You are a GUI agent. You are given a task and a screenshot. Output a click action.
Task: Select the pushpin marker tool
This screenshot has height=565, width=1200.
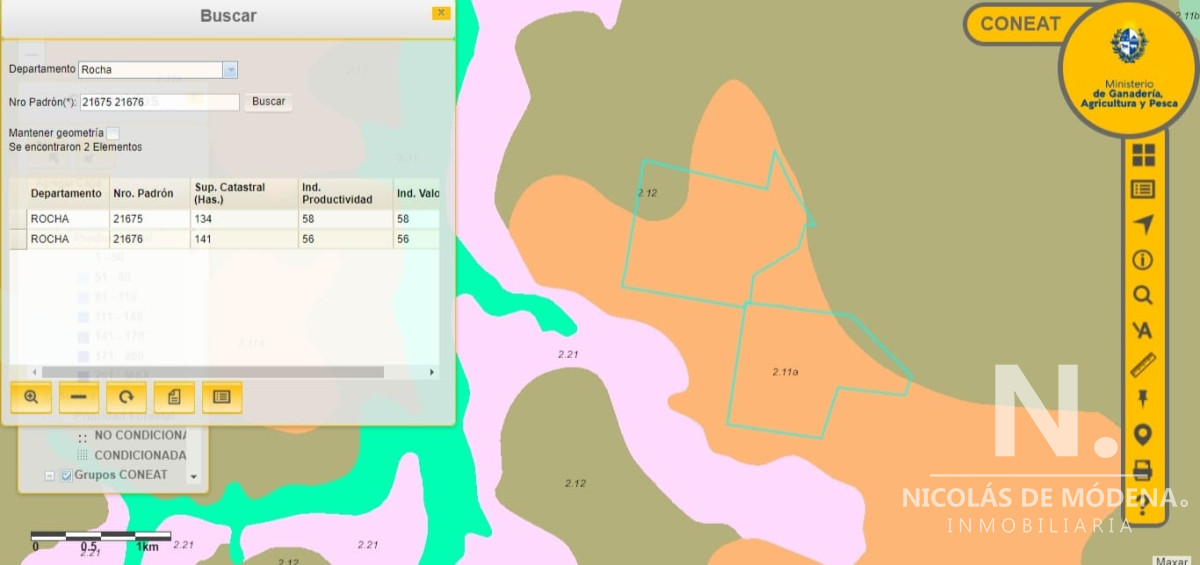coord(1142,399)
